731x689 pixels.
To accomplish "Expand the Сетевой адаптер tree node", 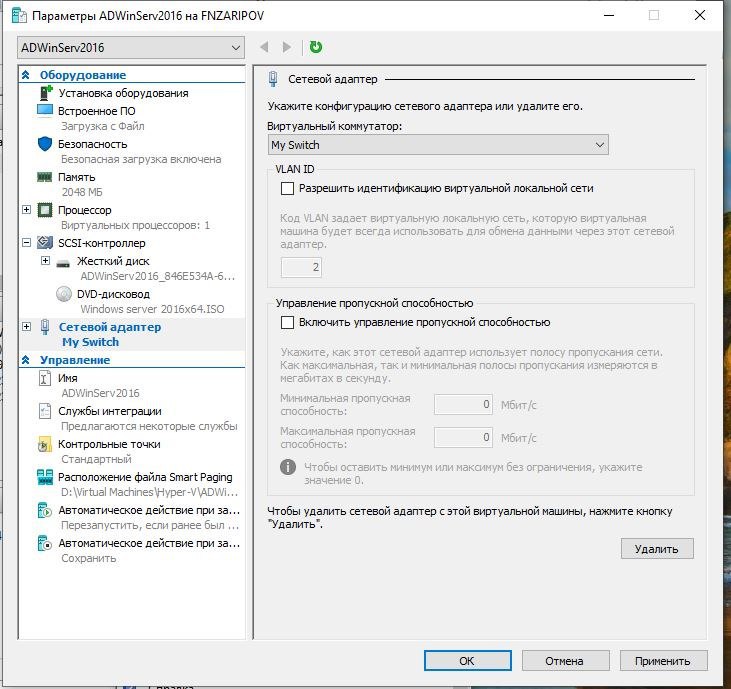I will coord(27,327).
